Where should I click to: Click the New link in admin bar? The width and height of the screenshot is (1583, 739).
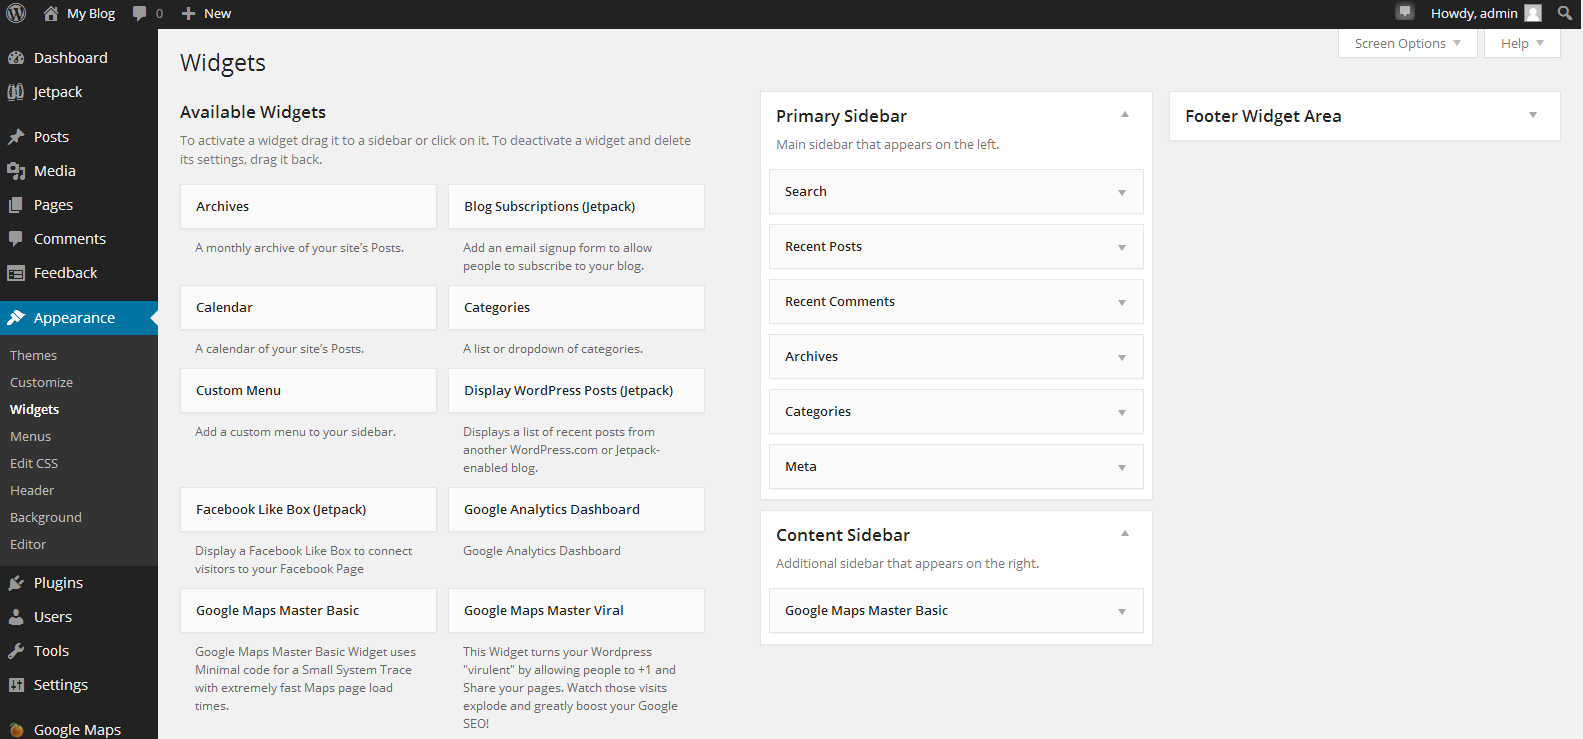[x=207, y=13]
